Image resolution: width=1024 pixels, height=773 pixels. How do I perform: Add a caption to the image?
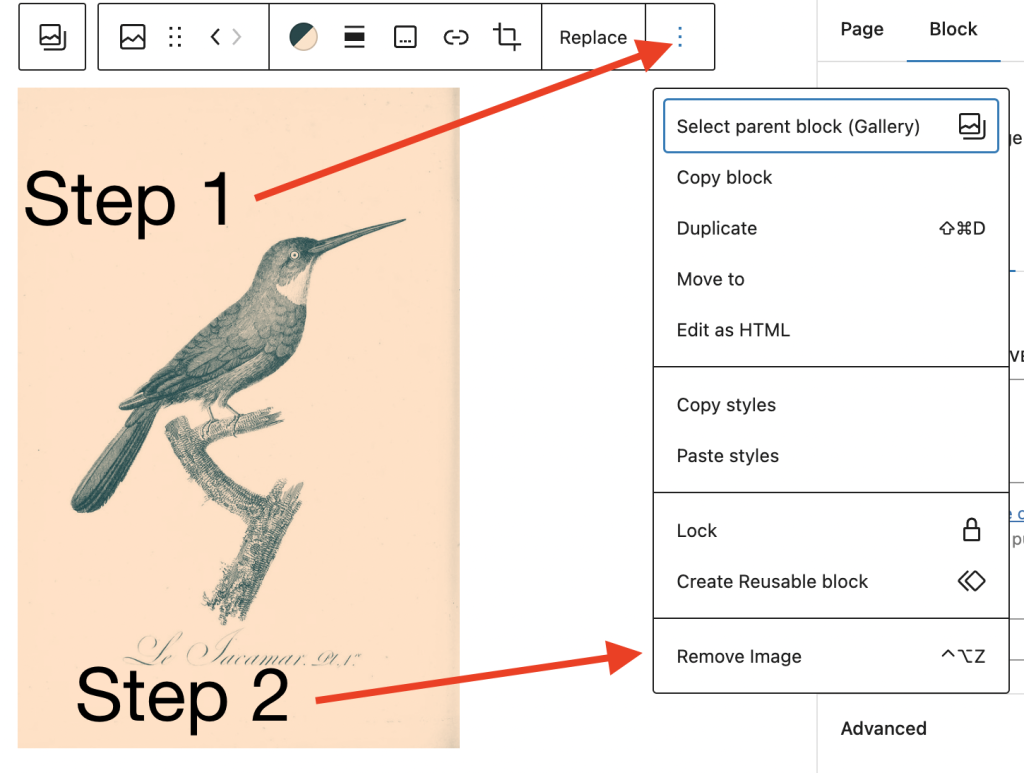tap(405, 36)
